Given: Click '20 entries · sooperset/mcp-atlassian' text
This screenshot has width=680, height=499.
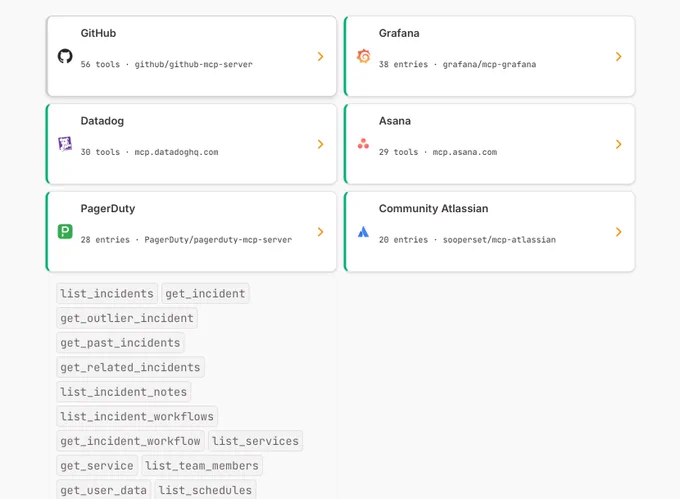Looking at the screenshot, I should pyautogui.click(x=468, y=240).
